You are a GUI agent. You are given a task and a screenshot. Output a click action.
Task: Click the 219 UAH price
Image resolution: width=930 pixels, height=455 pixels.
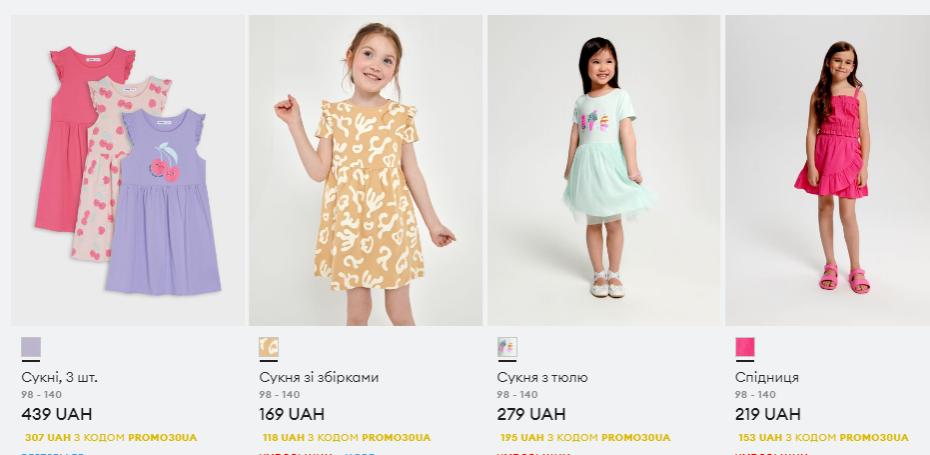tap(767, 414)
